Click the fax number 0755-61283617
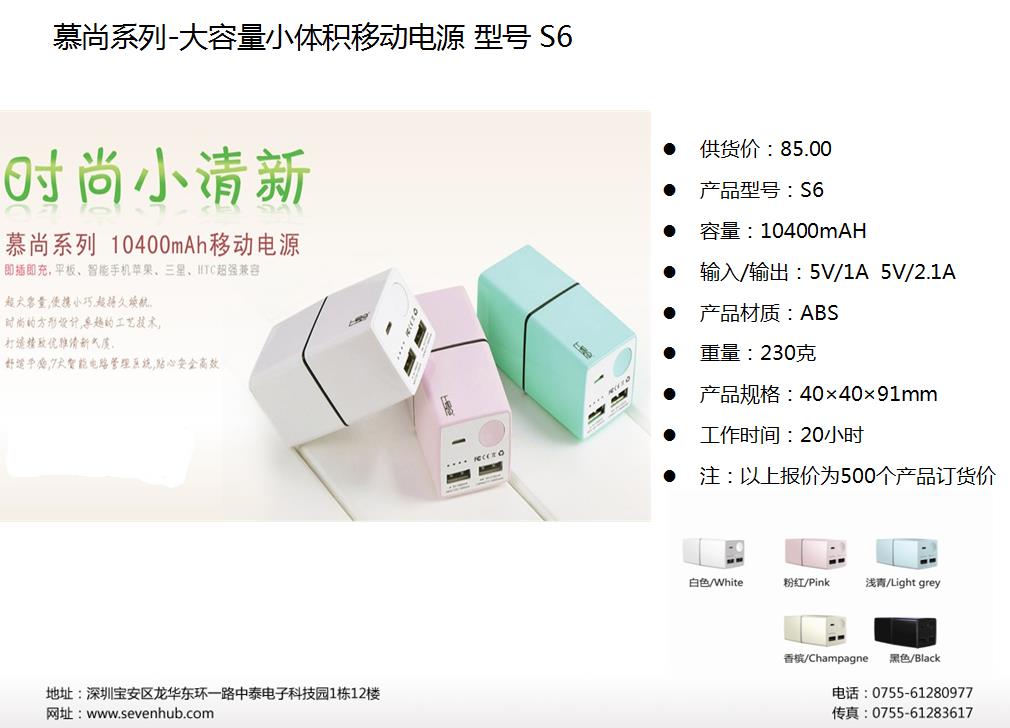Image resolution: width=1010 pixels, height=728 pixels. (x=922, y=713)
